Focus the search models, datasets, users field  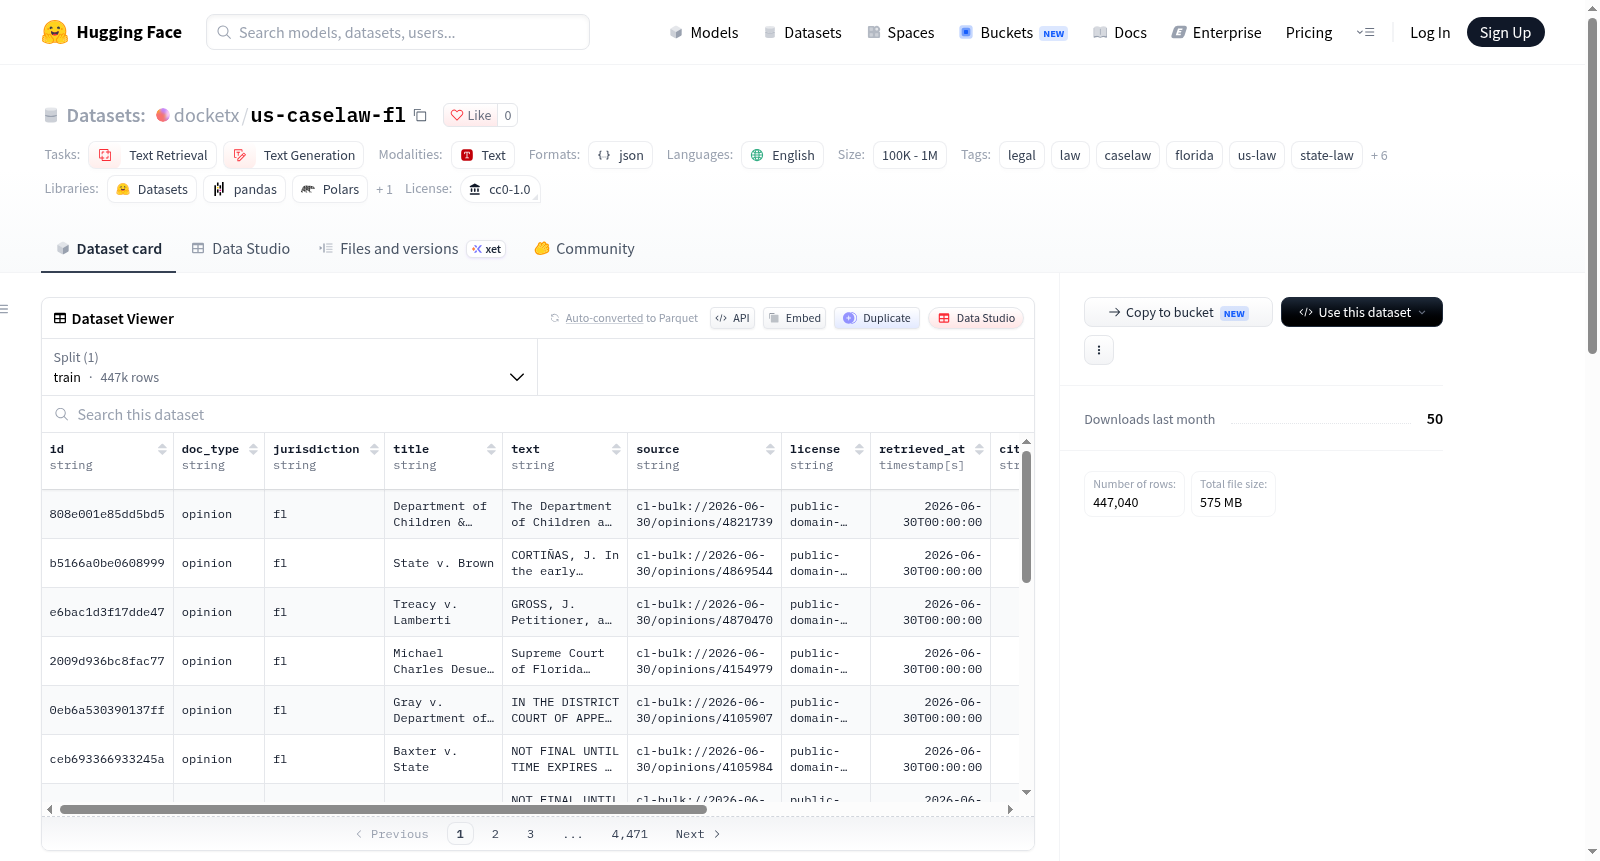(398, 32)
